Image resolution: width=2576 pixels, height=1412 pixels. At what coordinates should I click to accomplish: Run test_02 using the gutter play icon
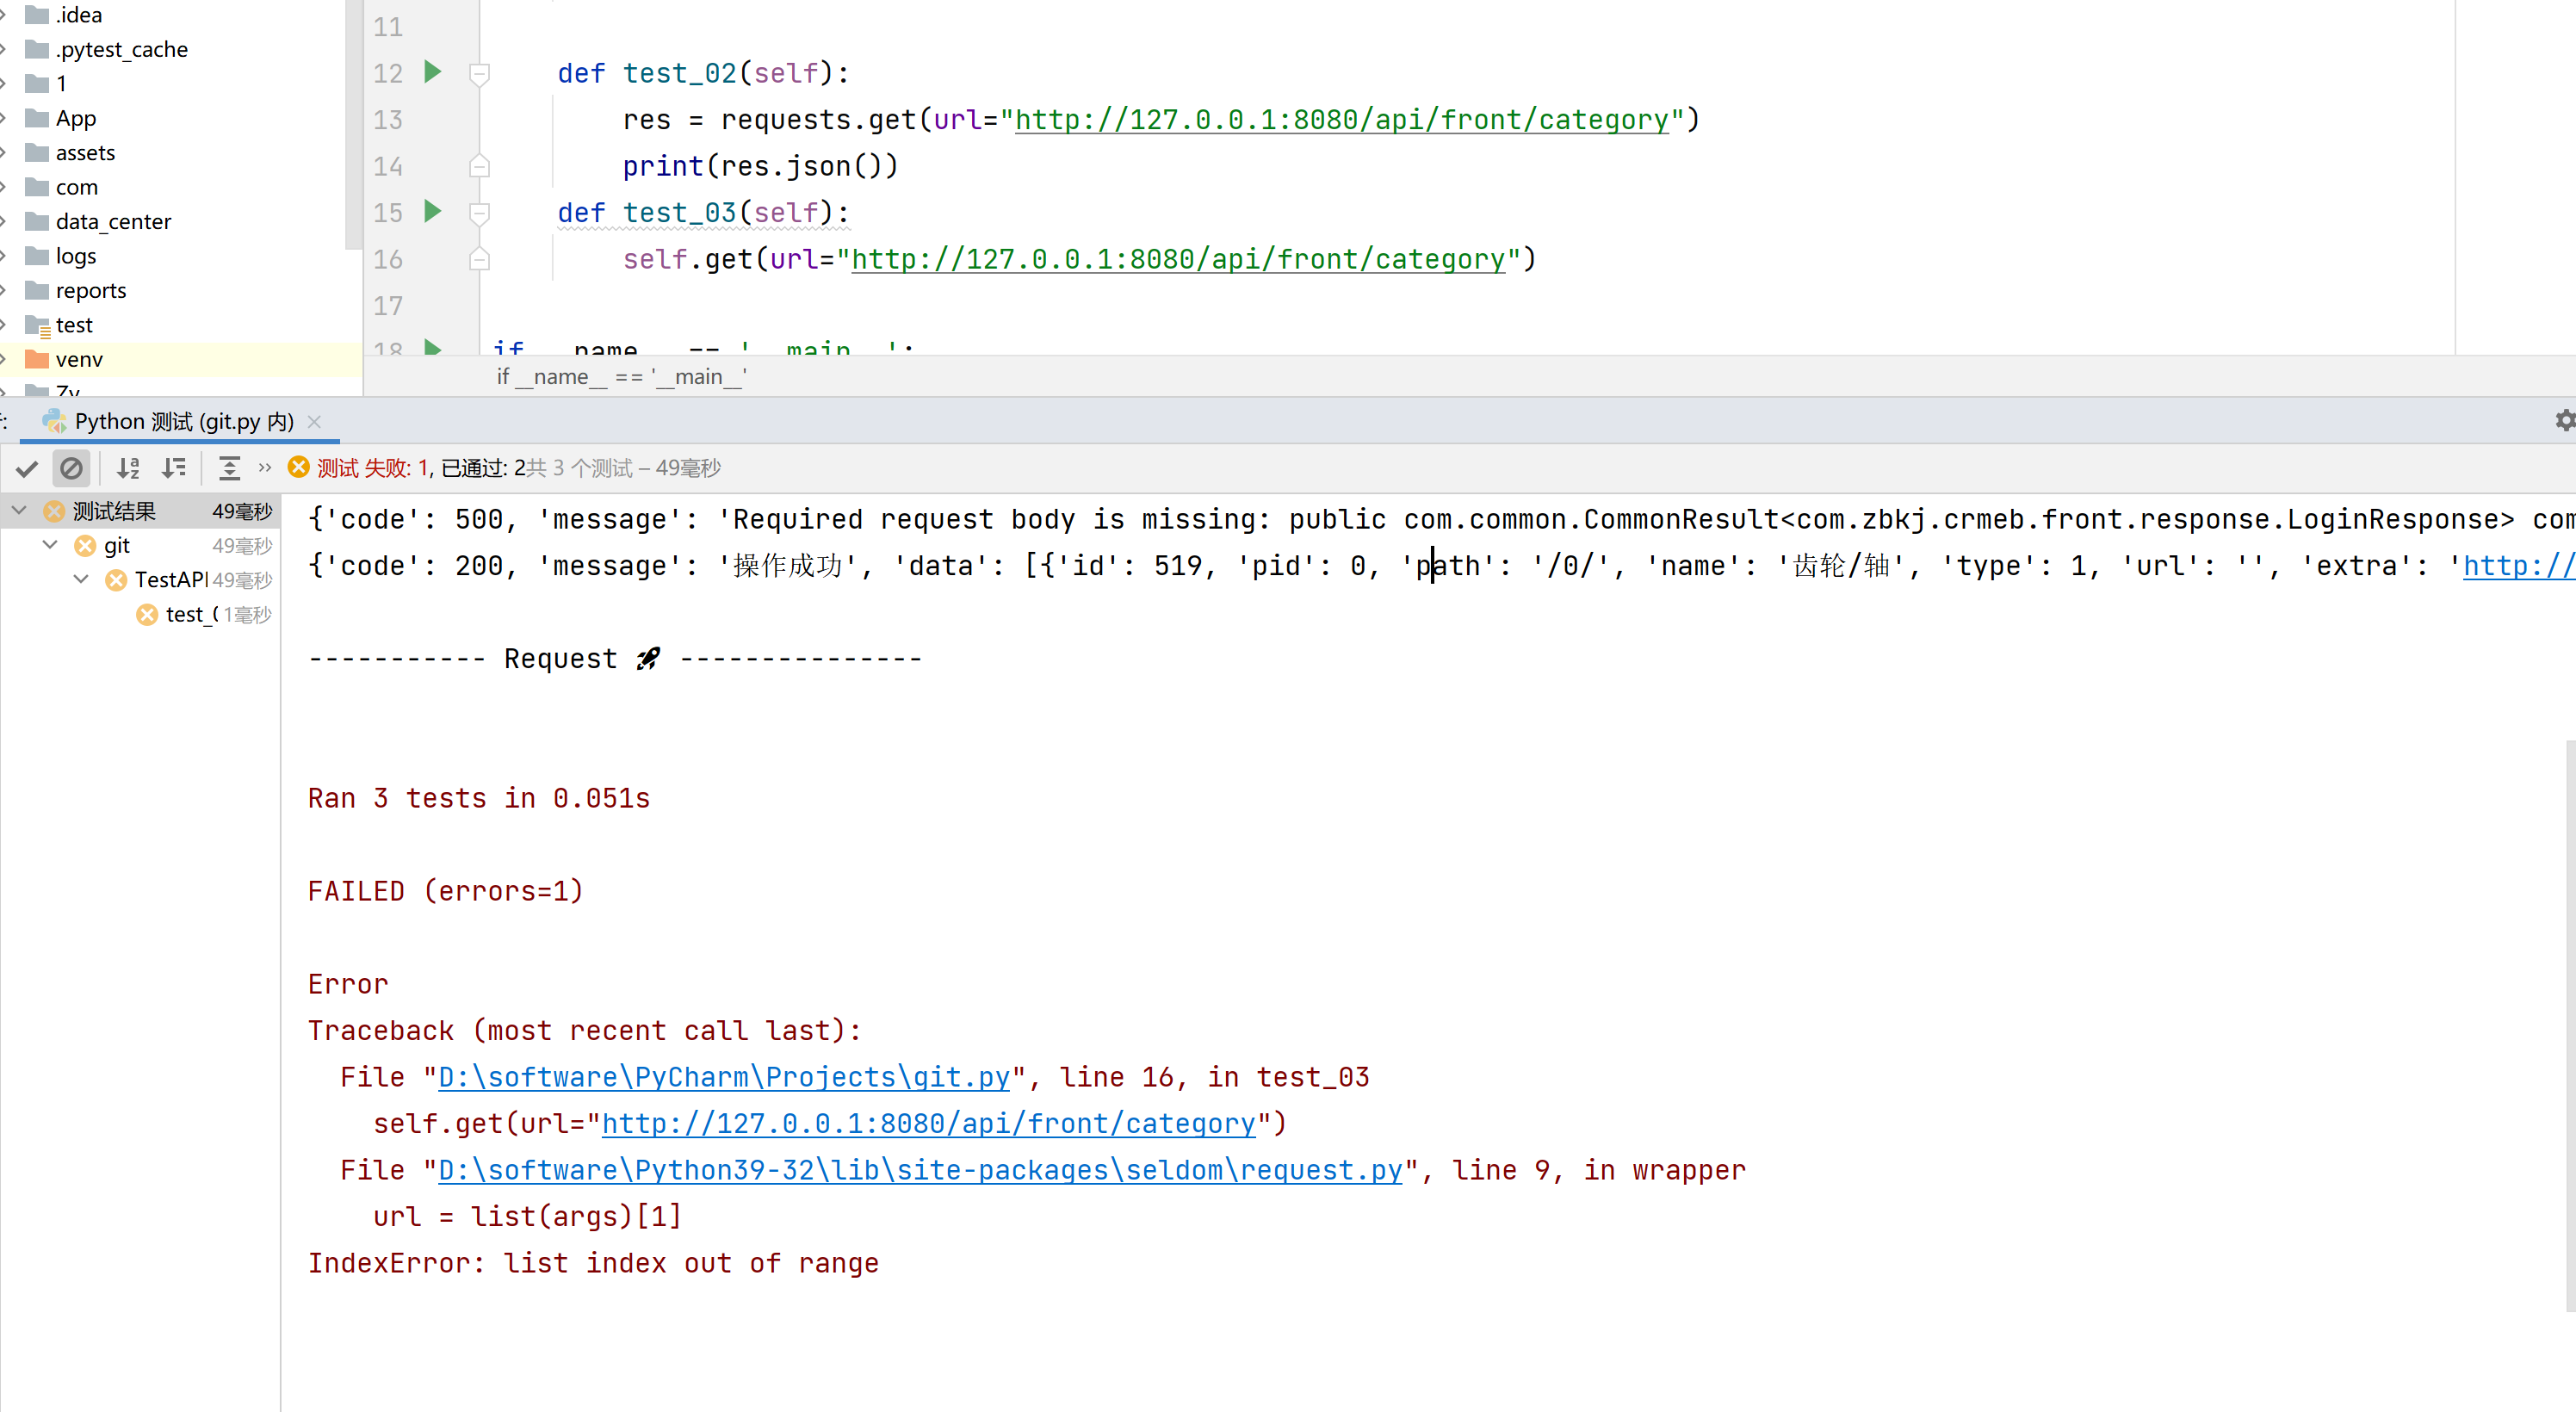[433, 72]
